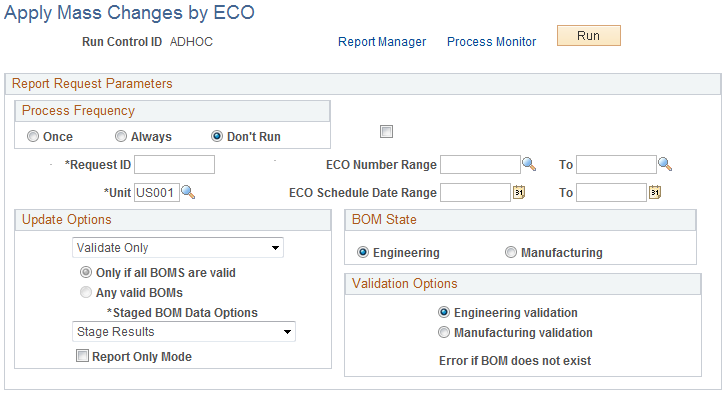This screenshot has height=398, width=727.
Task: Open the Unit lookup magnifier
Action: click(x=188, y=192)
